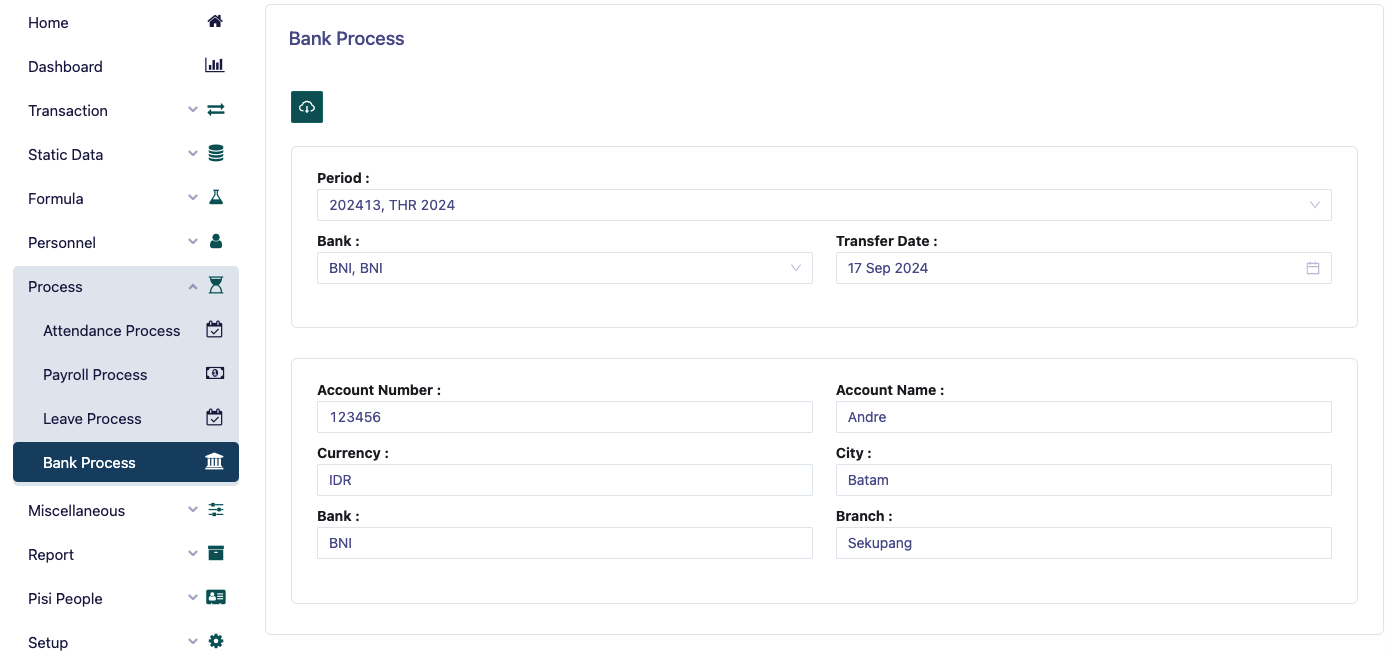
Task: Select the Dashboard bar chart icon
Action: [x=214, y=64]
